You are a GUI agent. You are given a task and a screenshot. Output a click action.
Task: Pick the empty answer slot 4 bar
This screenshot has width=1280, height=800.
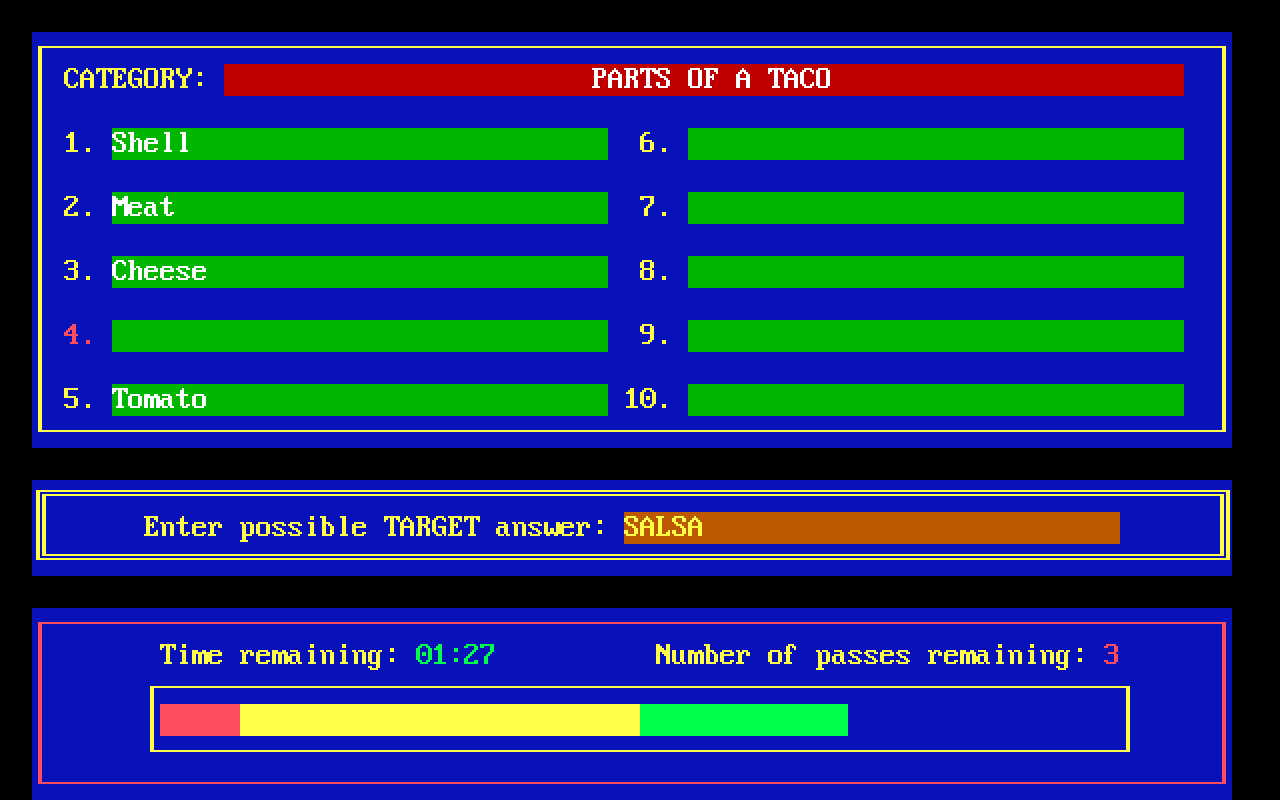[359, 335]
